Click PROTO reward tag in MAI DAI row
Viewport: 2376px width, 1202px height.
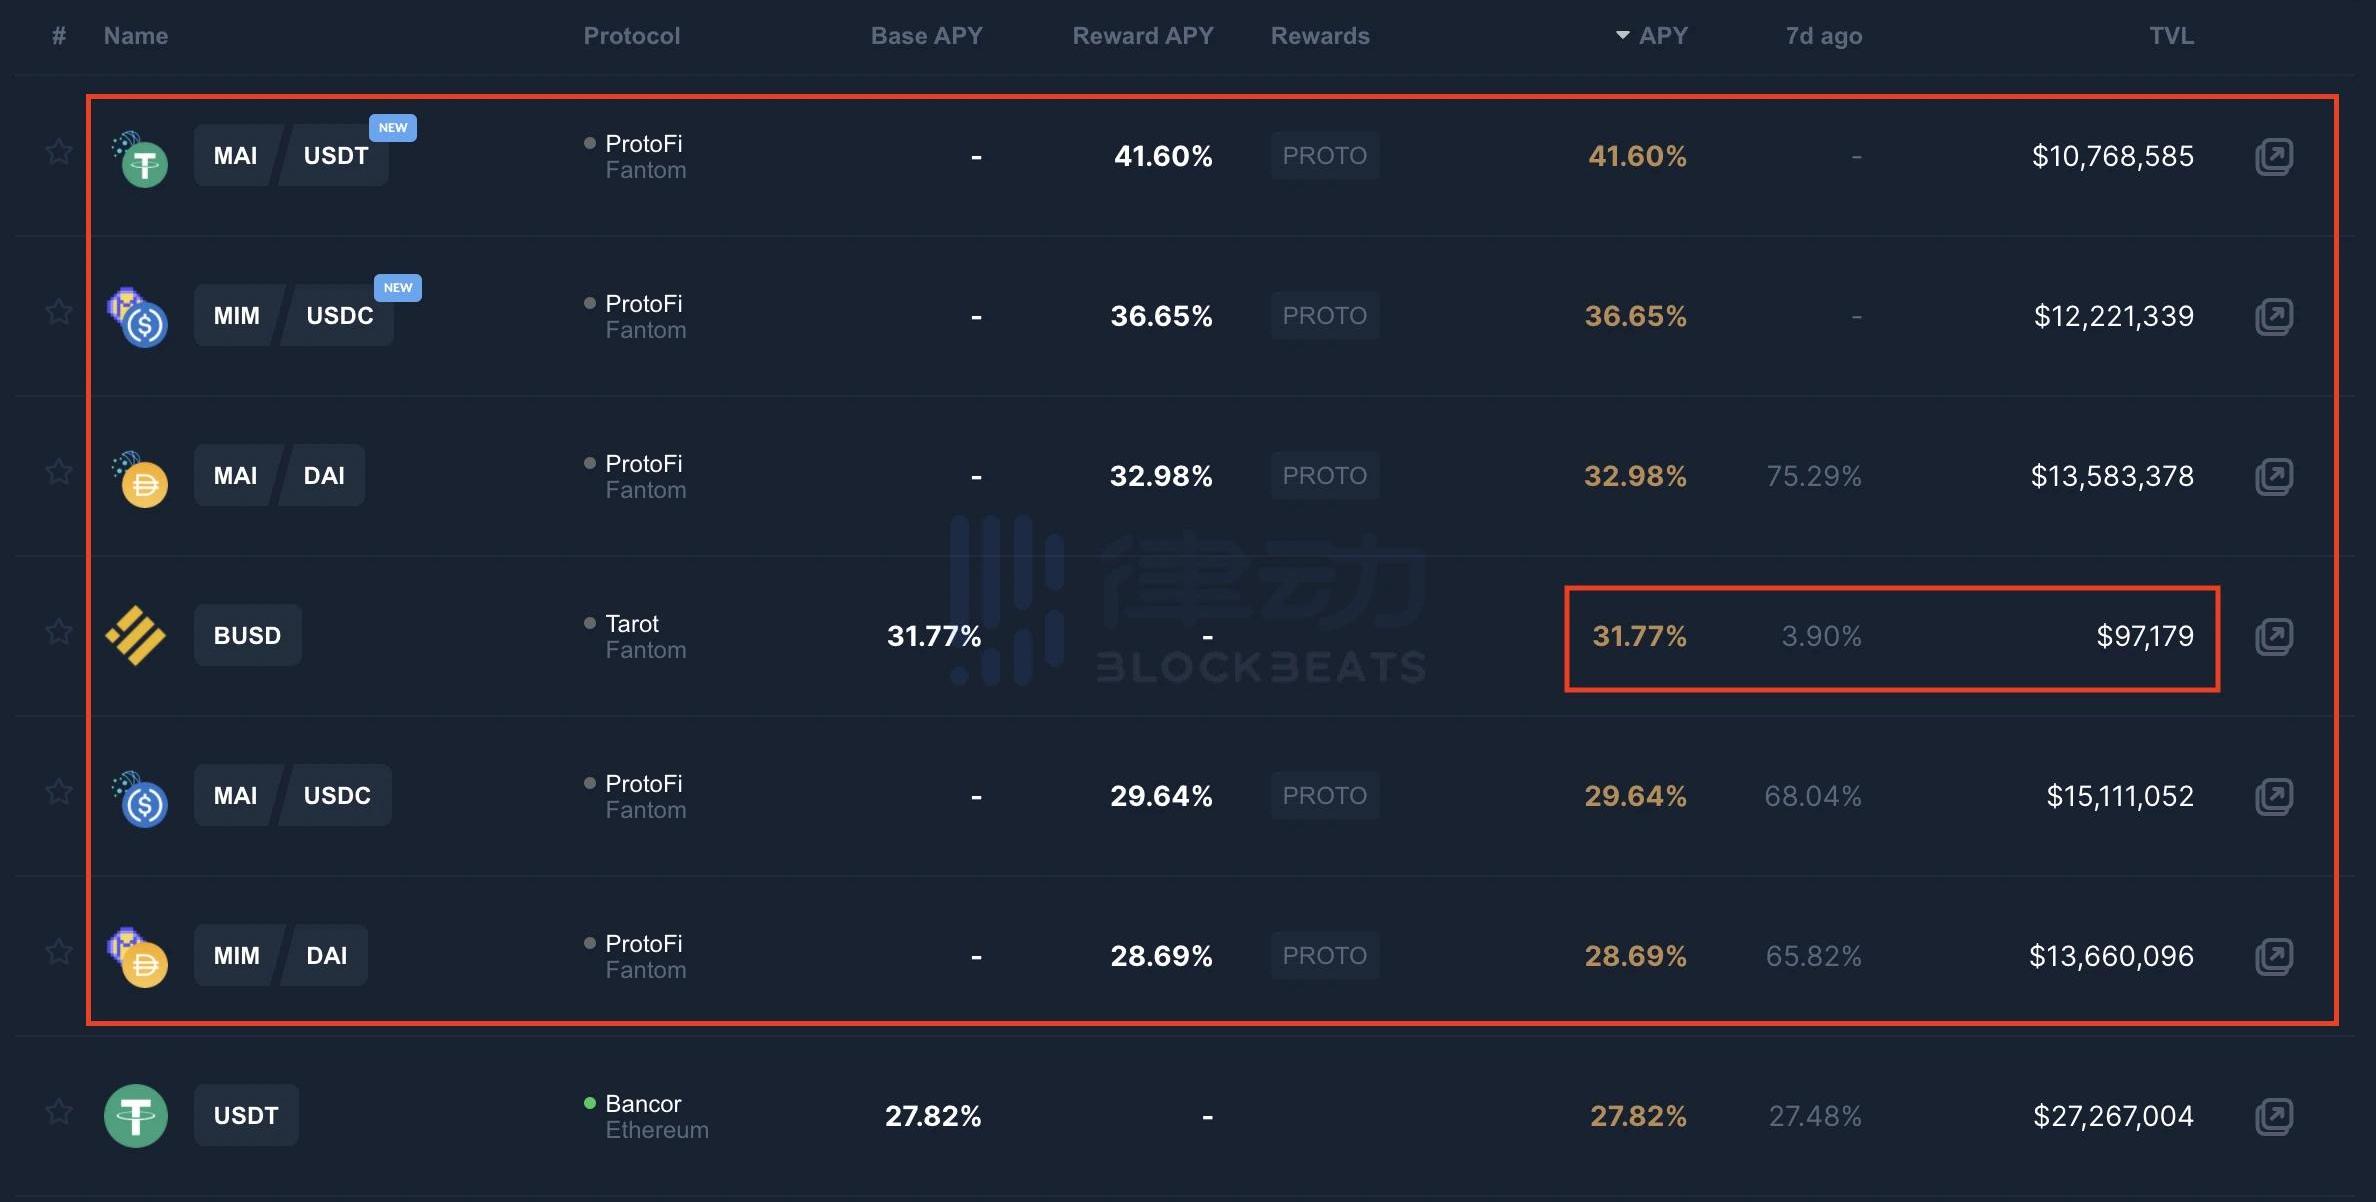(x=1324, y=476)
